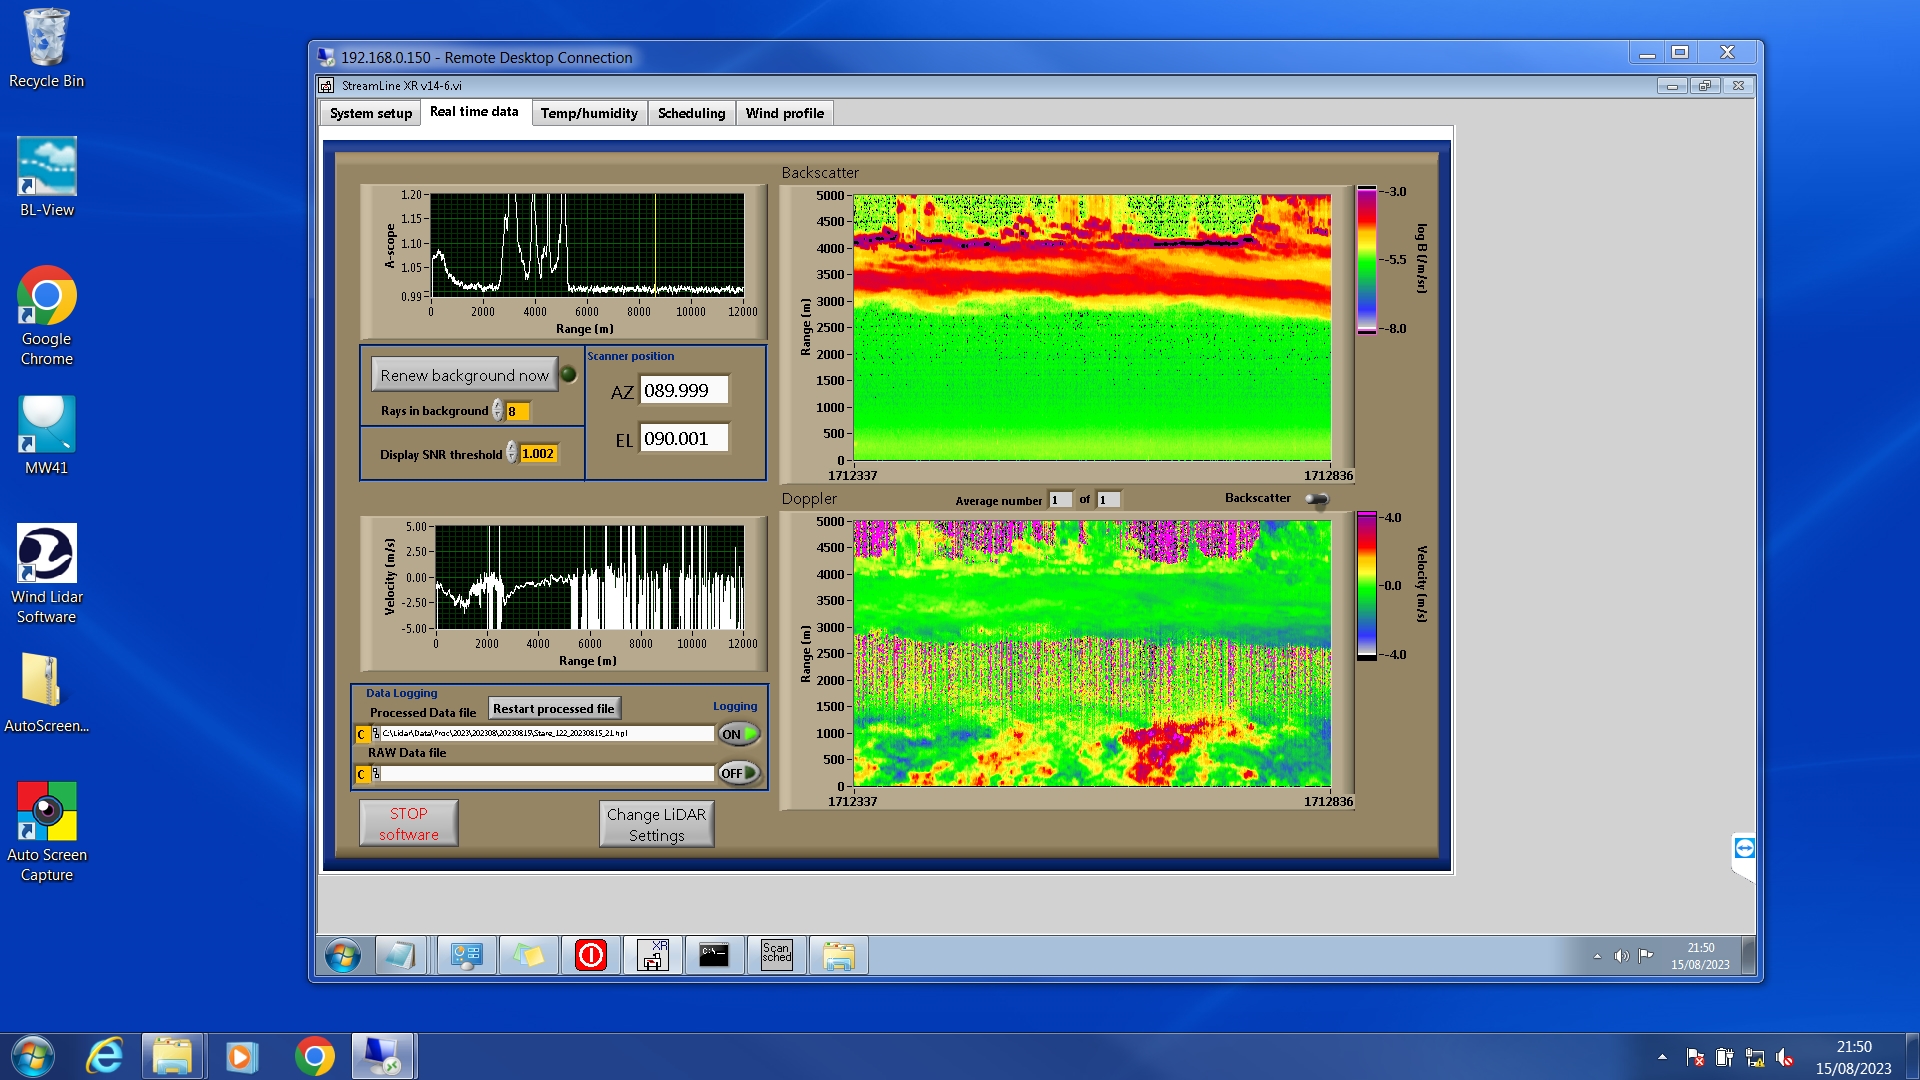Open the command prompt taskbar icon
This screenshot has height=1080, width=1920.
pyautogui.click(x=714, y=955)
